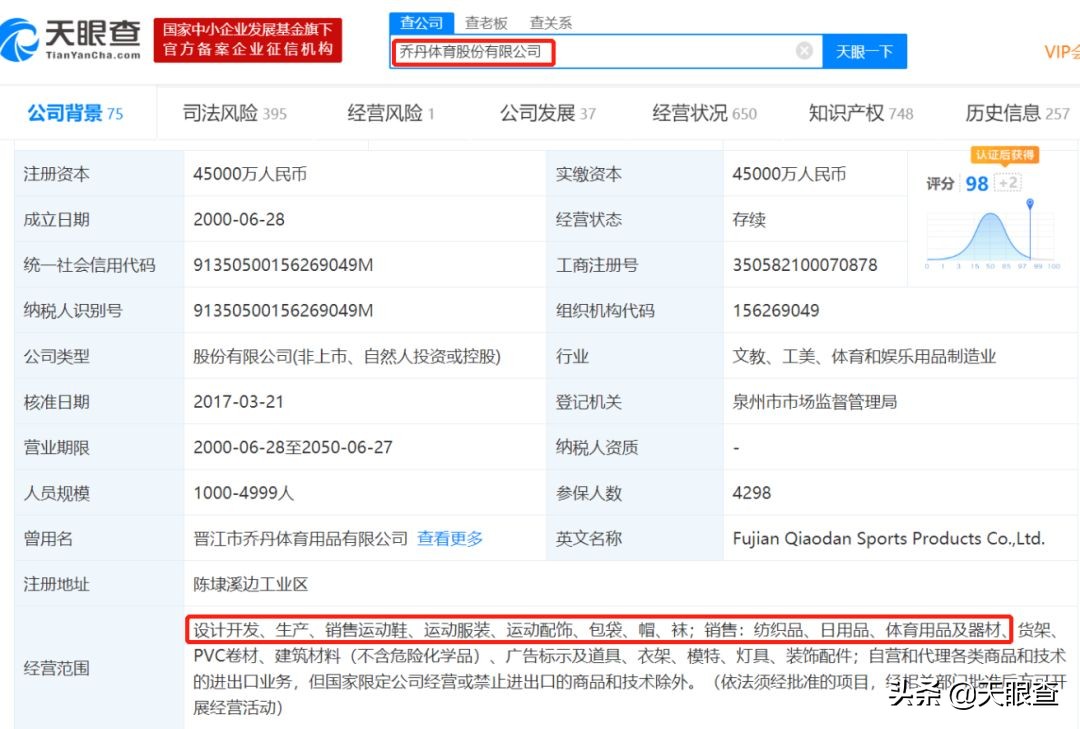Click the 实缴资本 value 45000万人民币
Image resolution: width=1080 pixels, height=729 pixels.
click(789, 174)
